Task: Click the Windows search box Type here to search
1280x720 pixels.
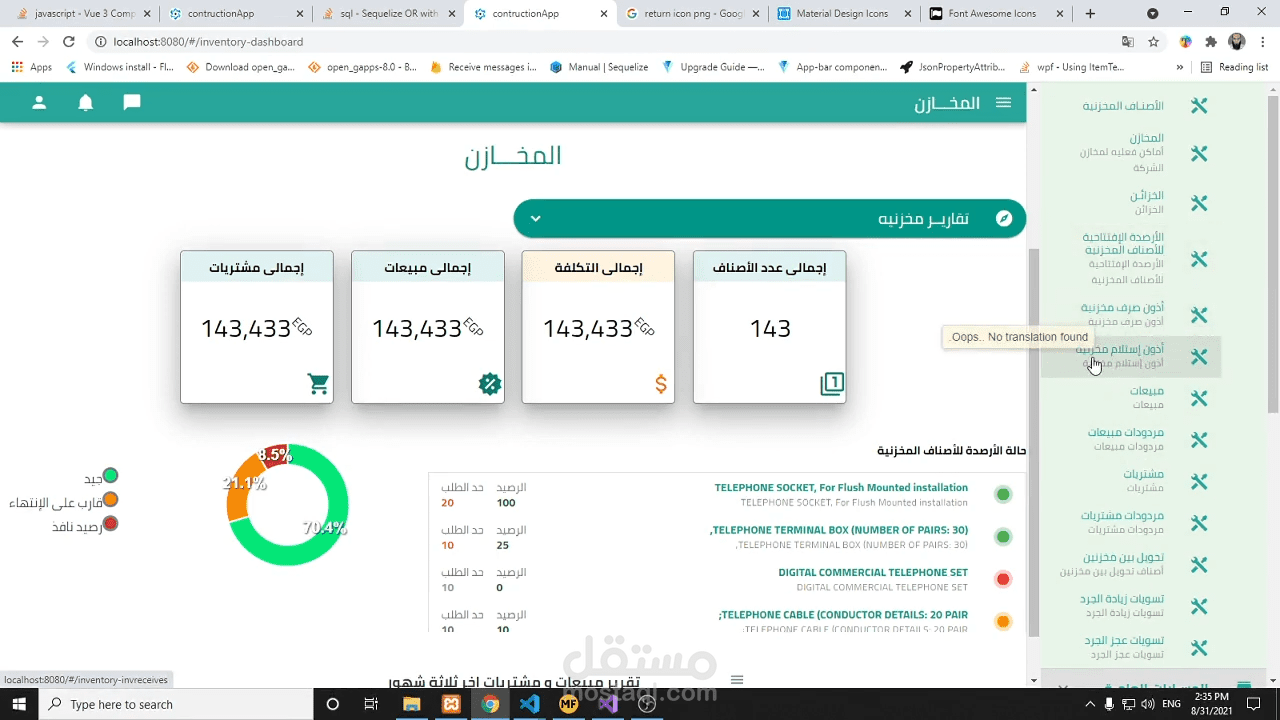Action: (x=176, y=704)
